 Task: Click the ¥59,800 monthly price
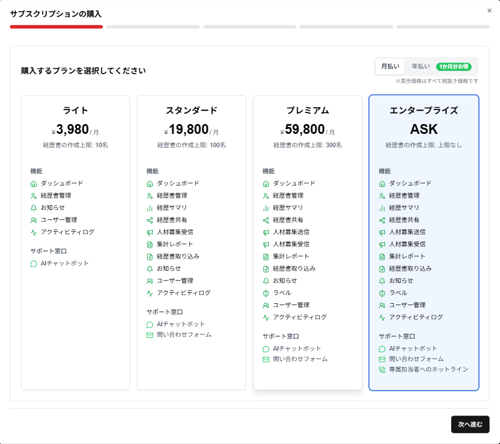[308, 130]
